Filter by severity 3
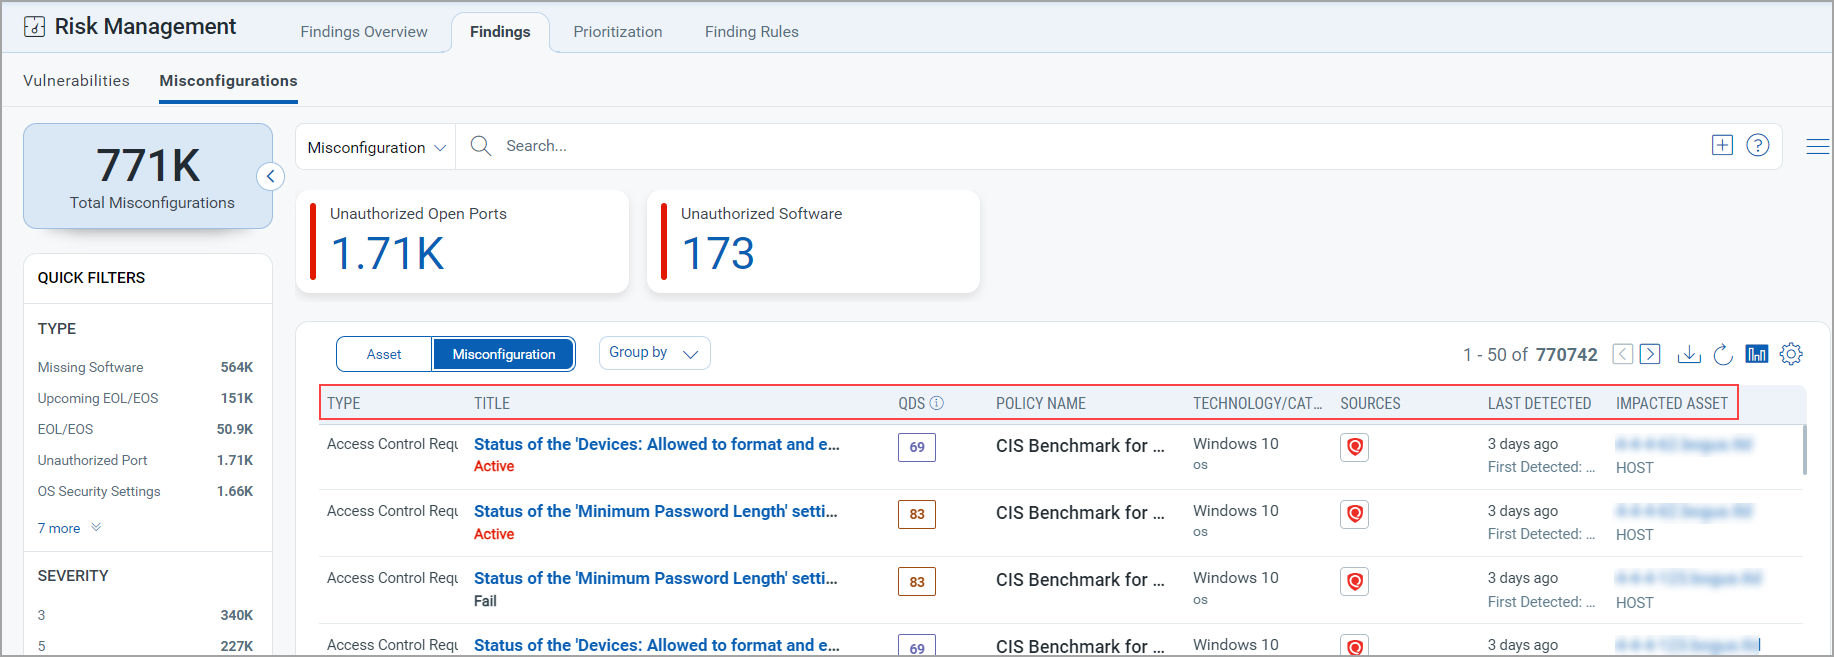Screen dimensions: 1834x657 [145, 615]
